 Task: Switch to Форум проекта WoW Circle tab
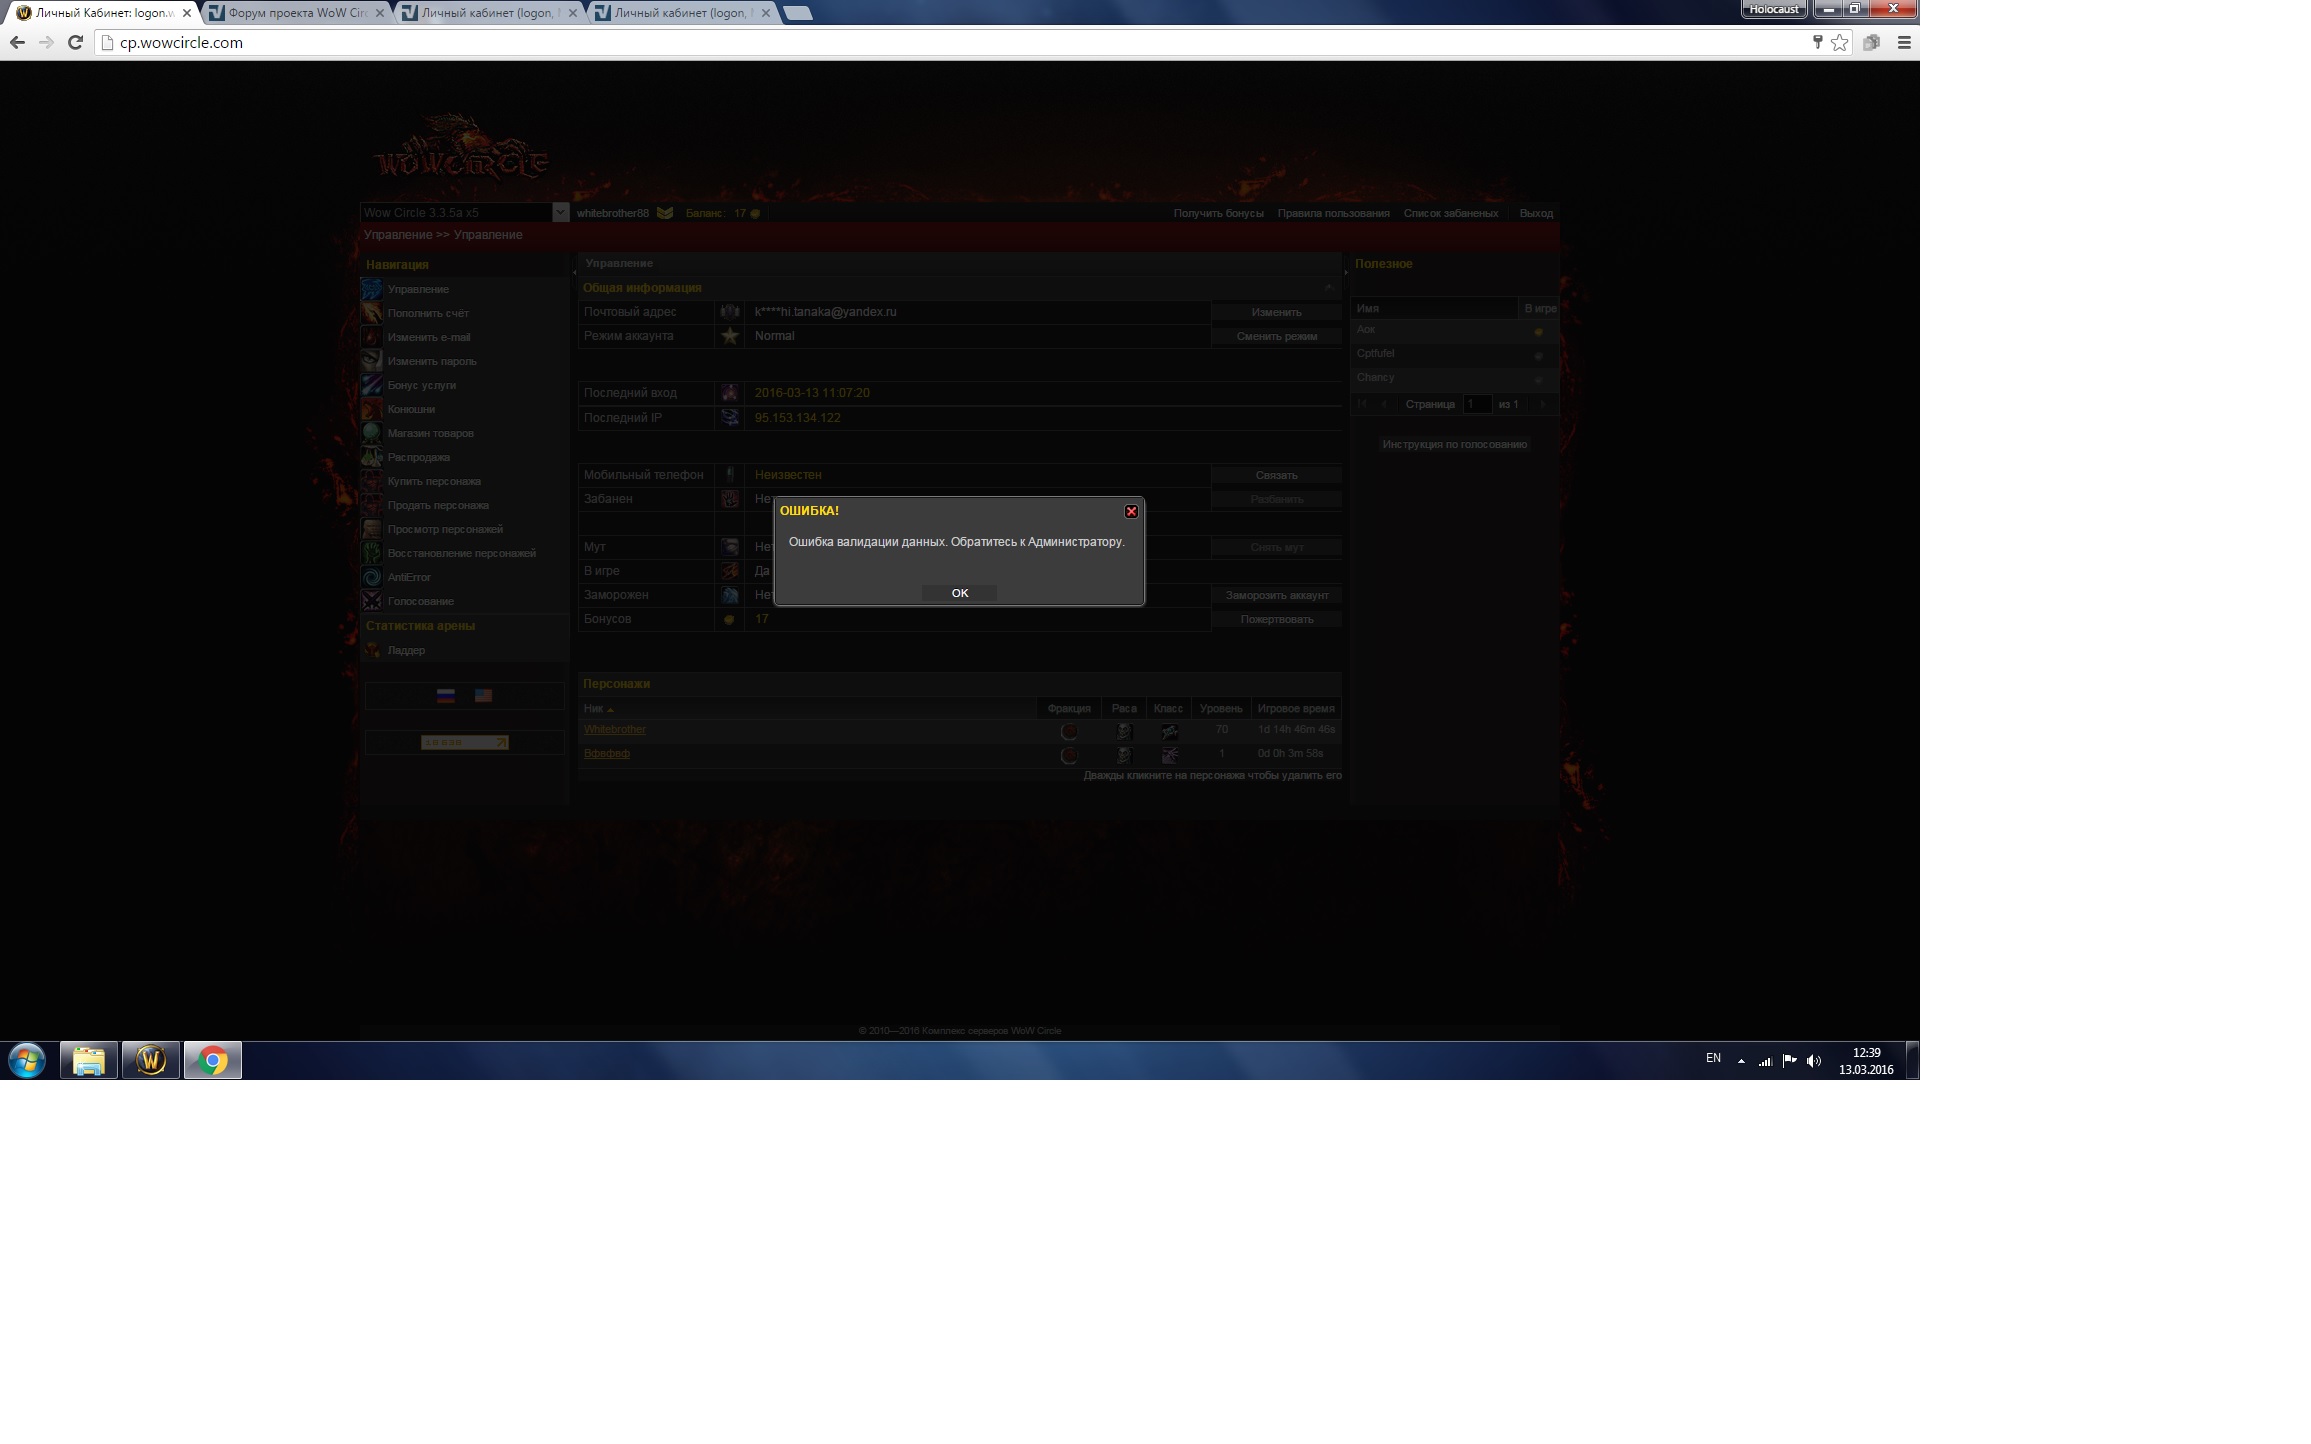297,13
